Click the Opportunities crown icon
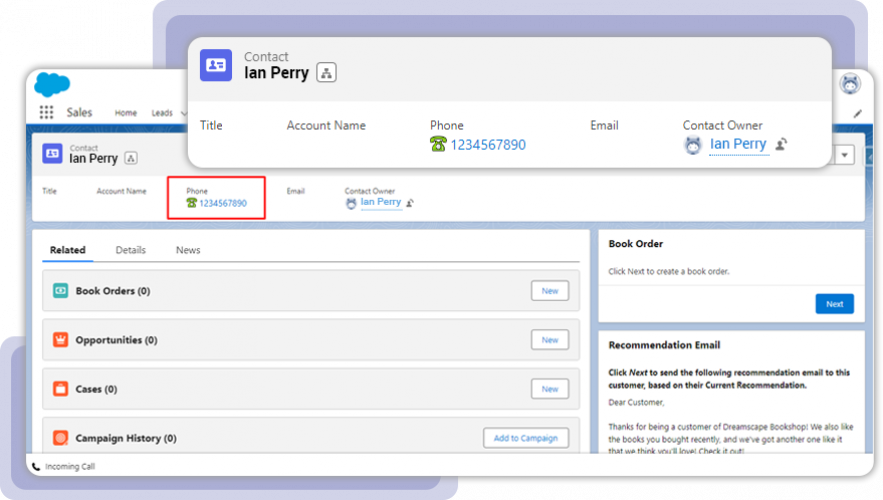The width and height of the screenshot is (883, 500). [x=61, y=340]
